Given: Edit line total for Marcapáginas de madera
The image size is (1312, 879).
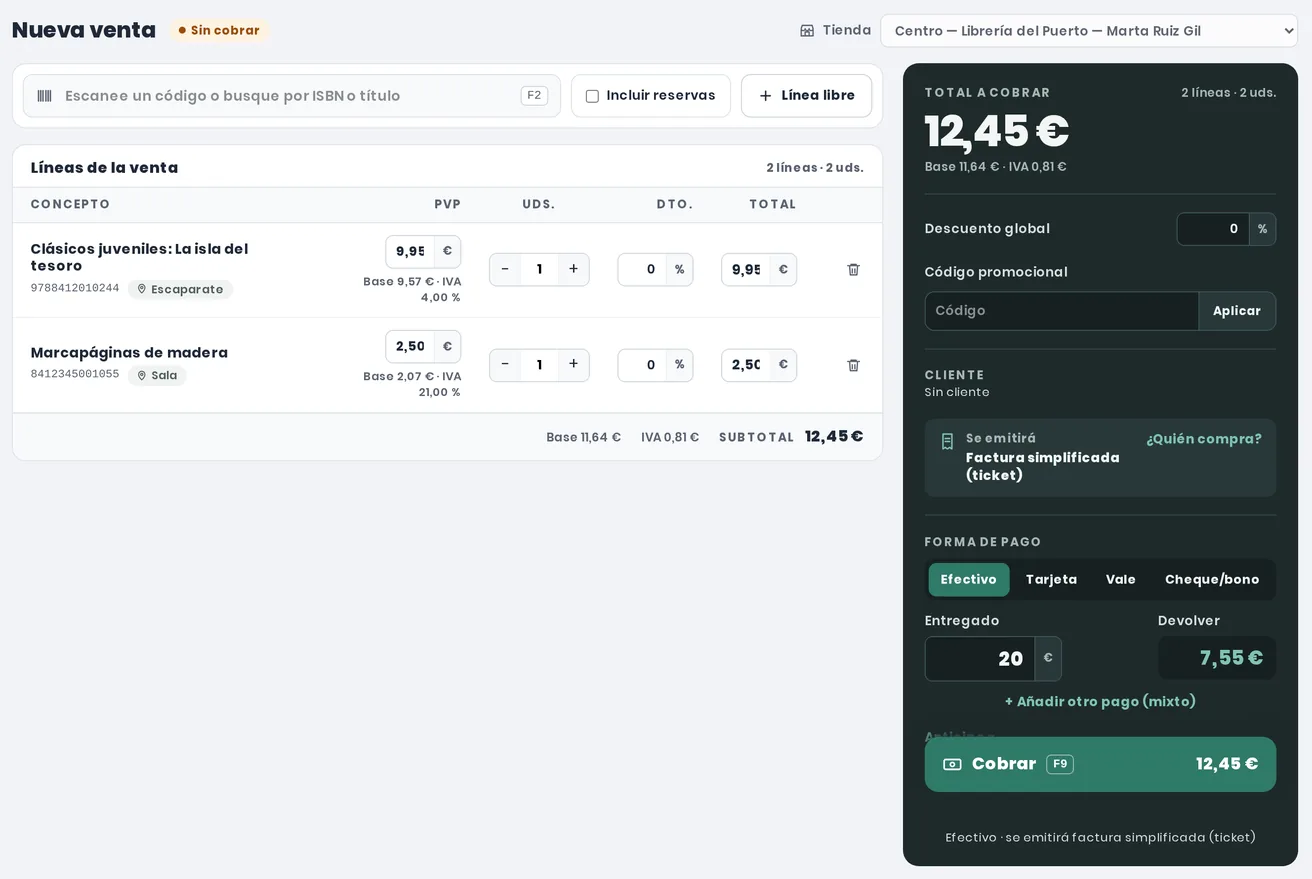Looking at the screenshot, I should tap(746, 365).
